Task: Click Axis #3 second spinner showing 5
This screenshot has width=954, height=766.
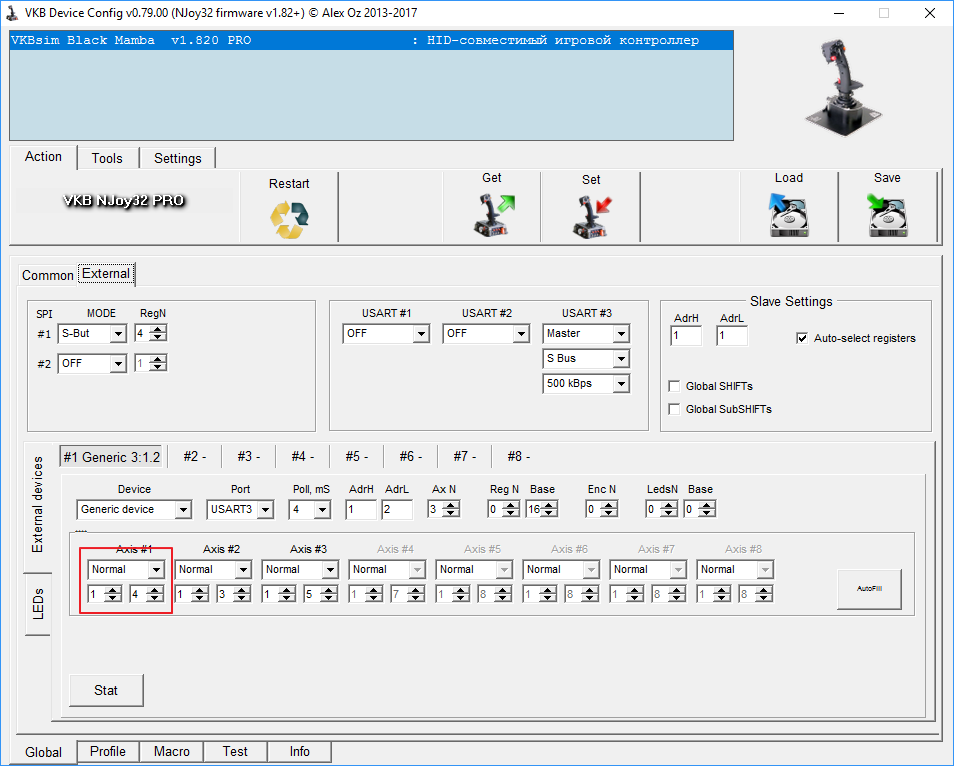Action: click(321, 594)
